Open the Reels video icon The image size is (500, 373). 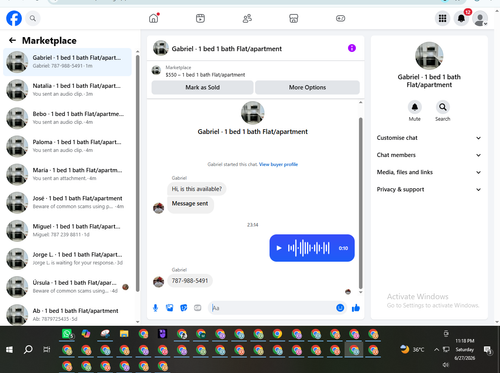click(x=200, y=18)
